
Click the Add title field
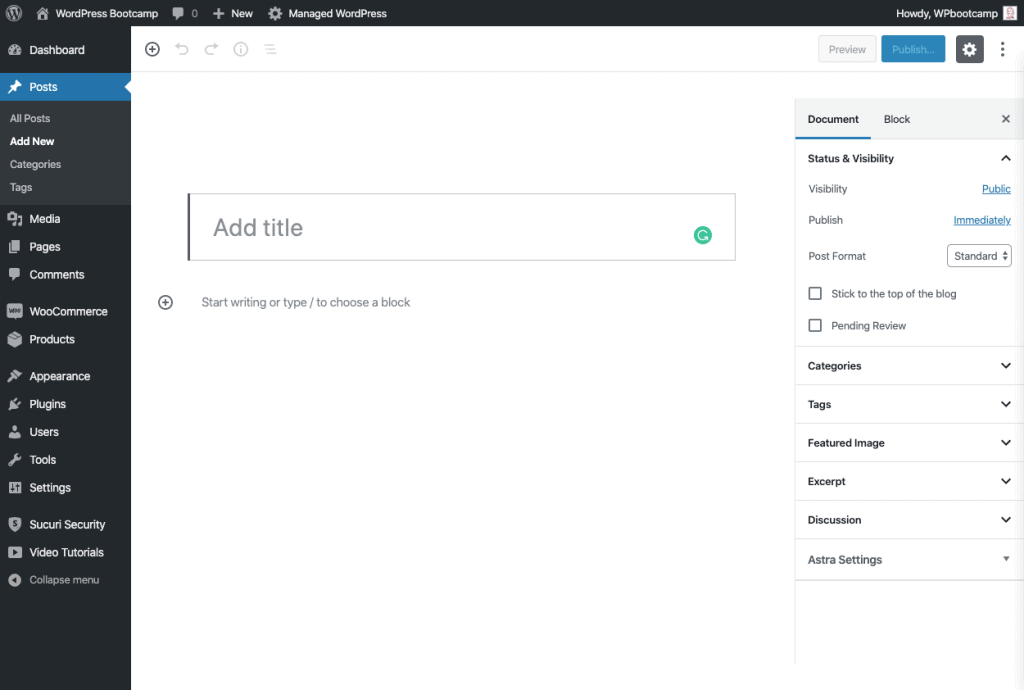click(x=462, y=227)
